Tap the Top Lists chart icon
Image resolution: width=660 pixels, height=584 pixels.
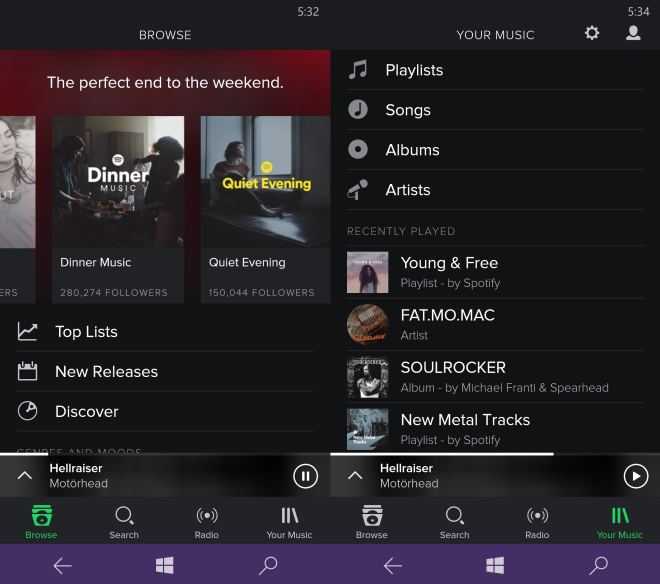click(x=27, y=332)
